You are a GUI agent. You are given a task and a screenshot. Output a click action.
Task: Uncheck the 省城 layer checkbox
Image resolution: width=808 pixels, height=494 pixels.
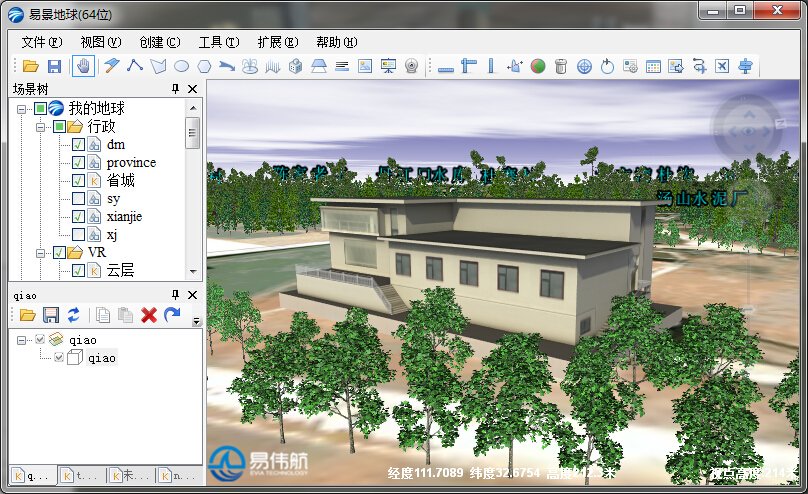pos(78,181)
